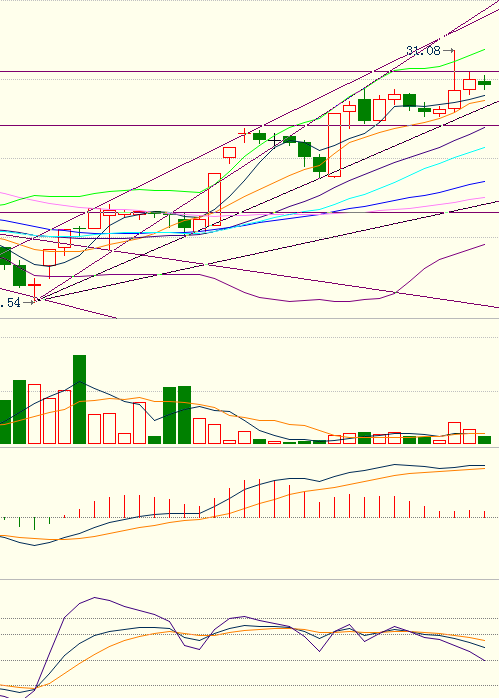The width and height of the screenshot is (499, 698).
Task: Select the lowest horizontal purple line
Action: (249, 212)
